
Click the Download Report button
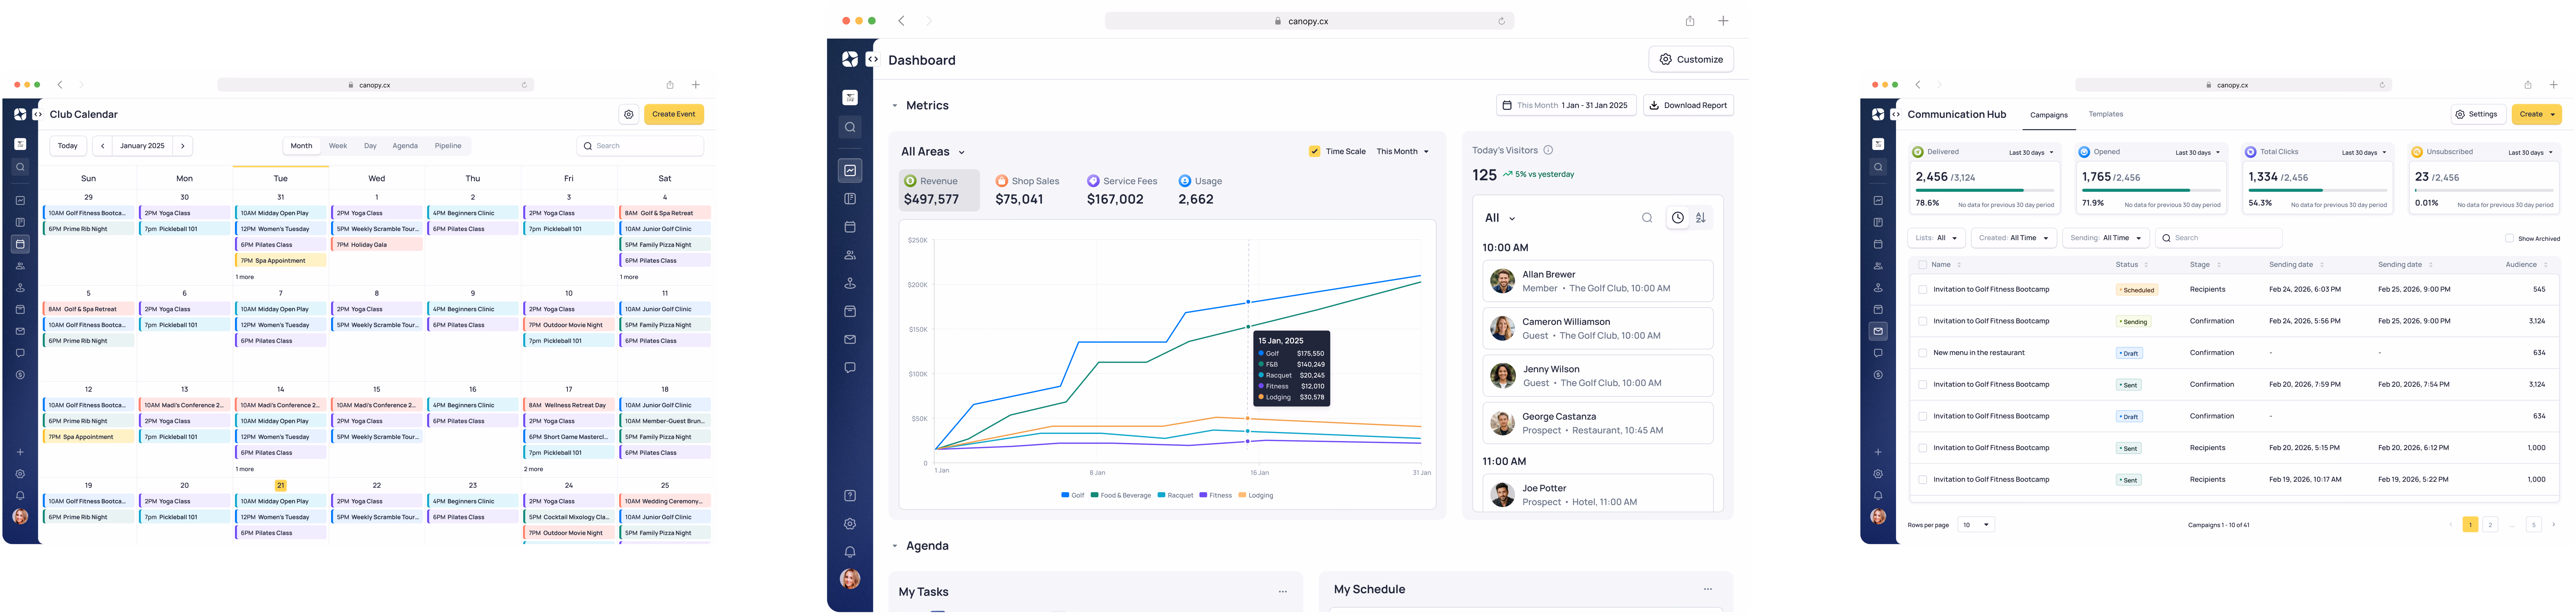1688,105
